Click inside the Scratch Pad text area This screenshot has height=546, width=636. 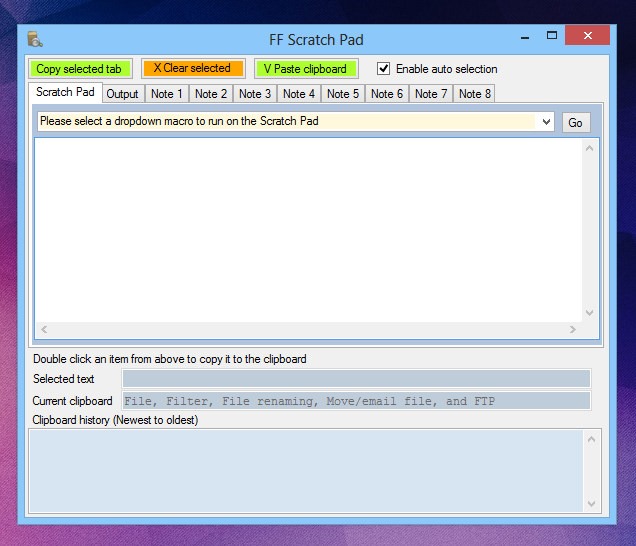(309, 230)
